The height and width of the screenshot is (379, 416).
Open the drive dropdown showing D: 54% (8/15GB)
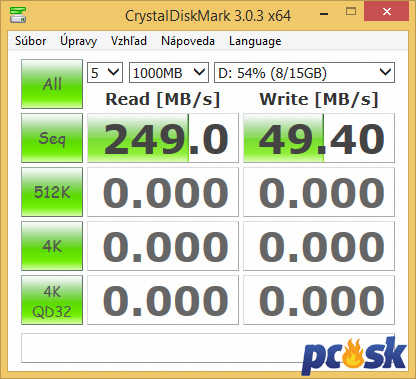pyautogui.click(x=304, y=72)
